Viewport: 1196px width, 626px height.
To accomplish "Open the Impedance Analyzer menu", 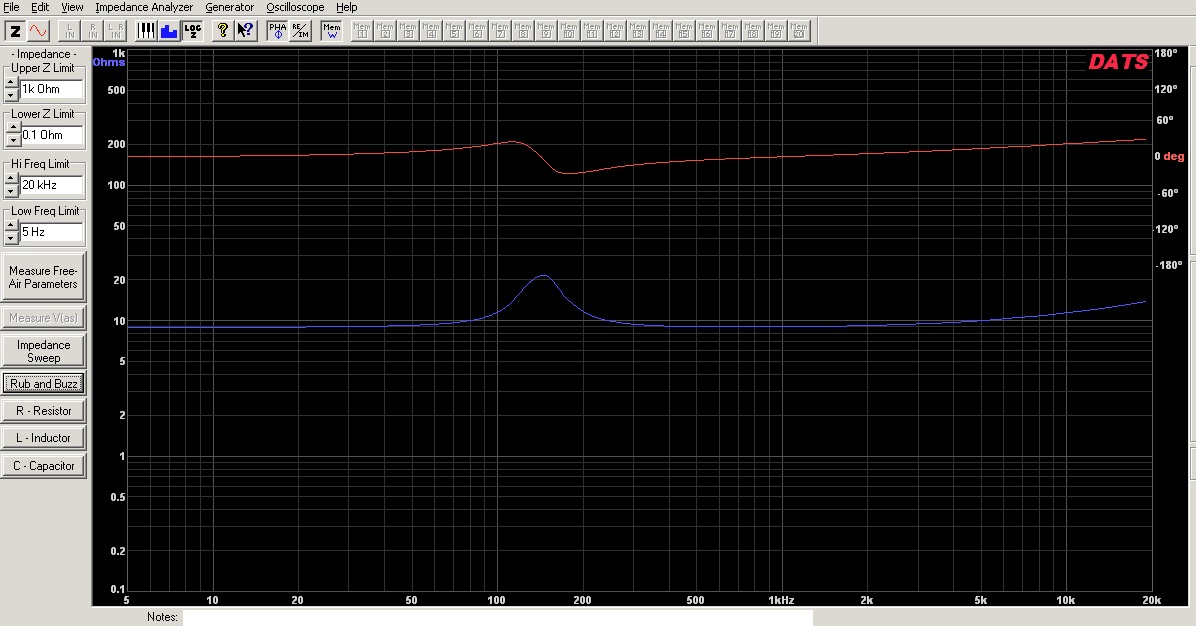I will (x=144, y=8).
